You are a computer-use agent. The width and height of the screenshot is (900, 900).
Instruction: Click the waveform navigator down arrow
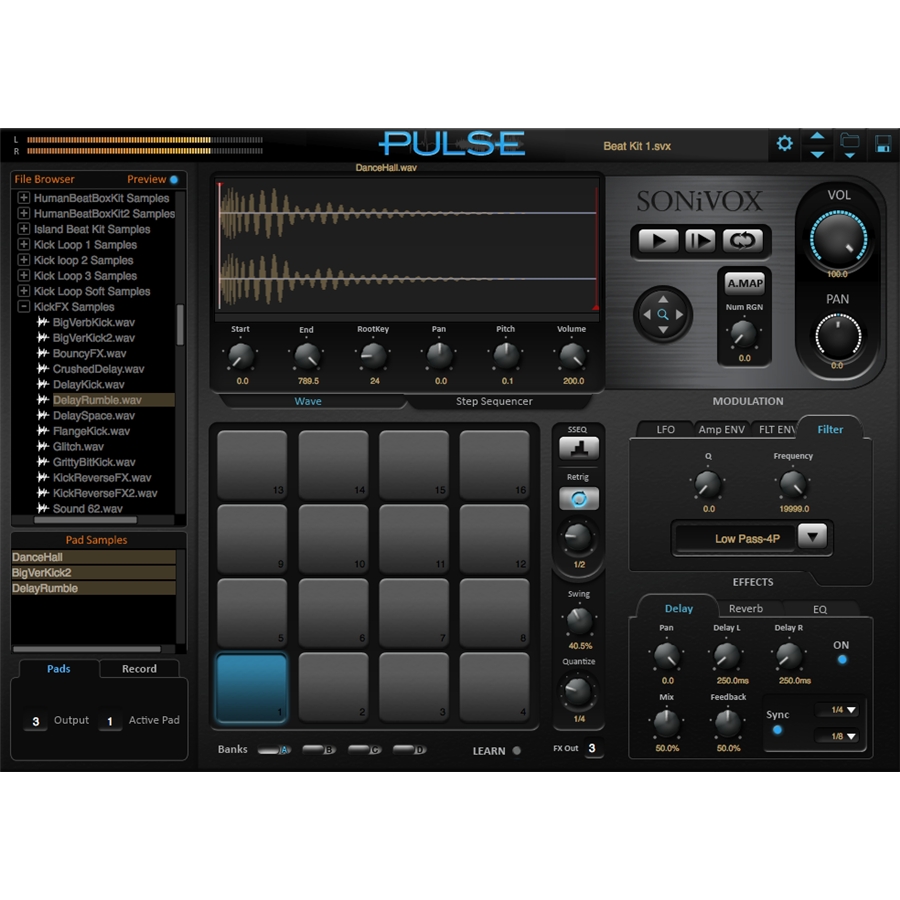pyautogui.click(x=663, y=330)
